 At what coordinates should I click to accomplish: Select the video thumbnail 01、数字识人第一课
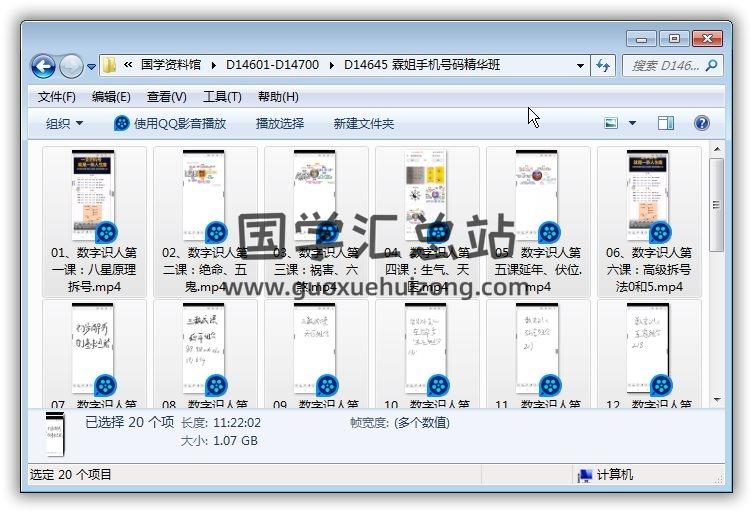pyautogui.click(x=93, y=195)
